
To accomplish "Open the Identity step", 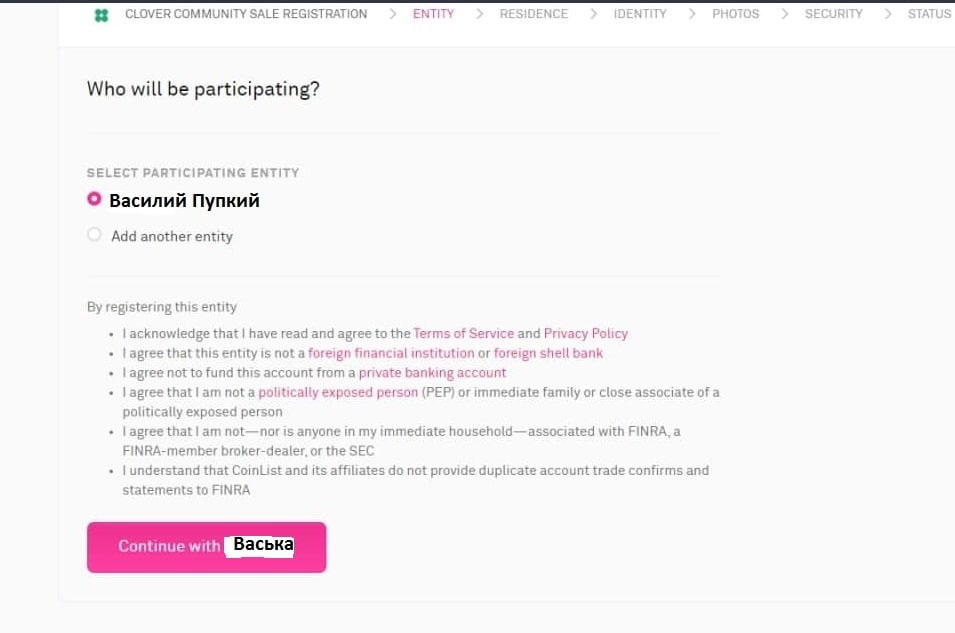I will point(640,14).
